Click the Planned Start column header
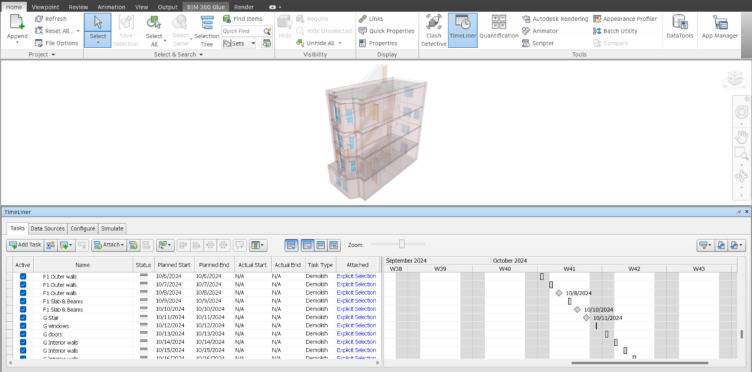This screenshot has width=752, height=372. point(174,265)
